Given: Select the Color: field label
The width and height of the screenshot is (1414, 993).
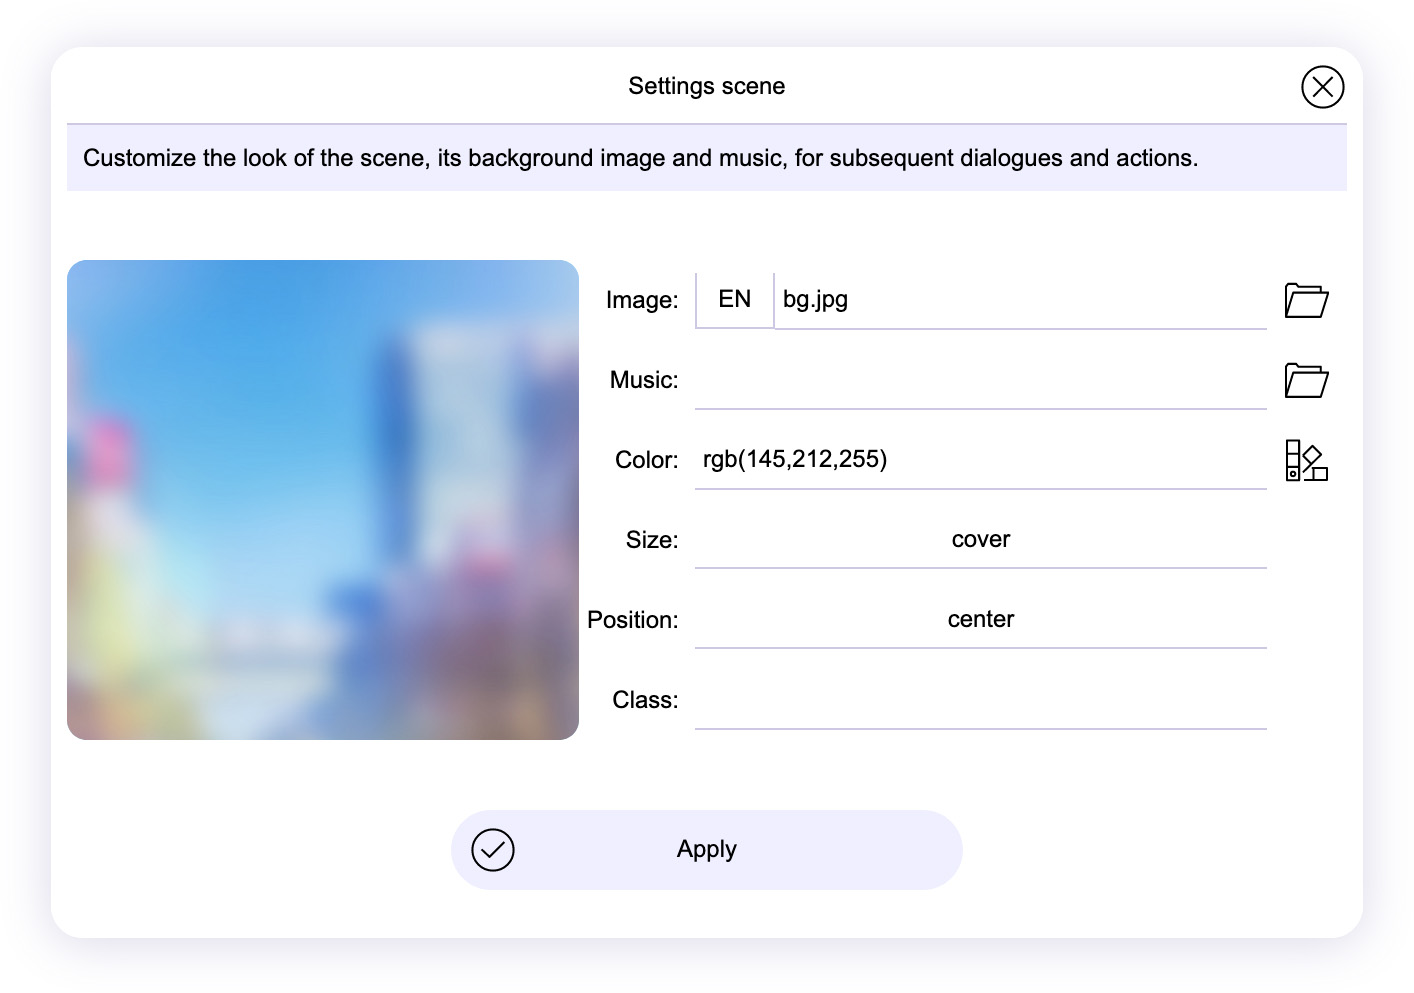Looking at the screenshot, I should [646, 460].
